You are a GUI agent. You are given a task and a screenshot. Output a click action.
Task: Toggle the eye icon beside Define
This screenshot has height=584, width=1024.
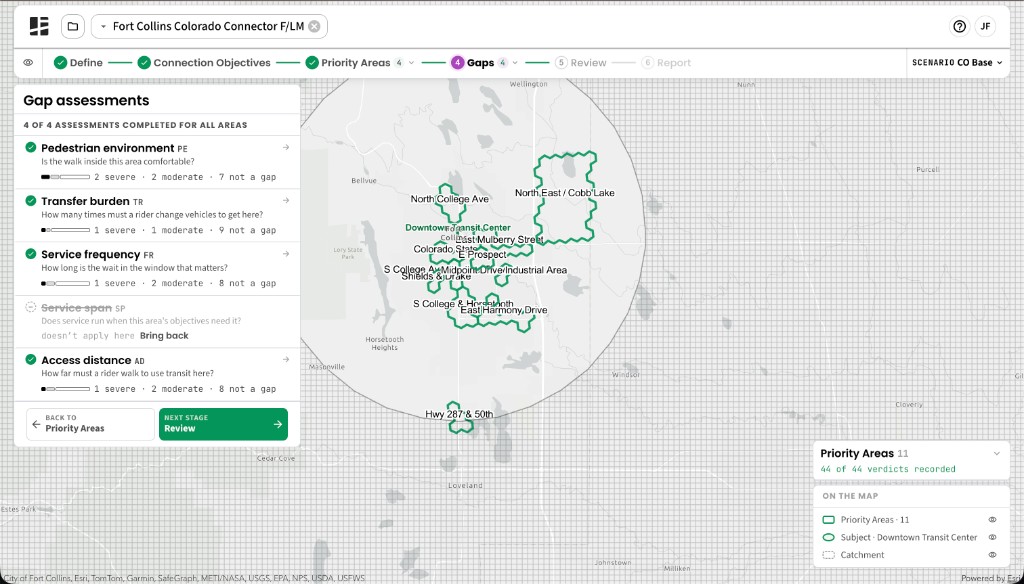coord(28,63)
